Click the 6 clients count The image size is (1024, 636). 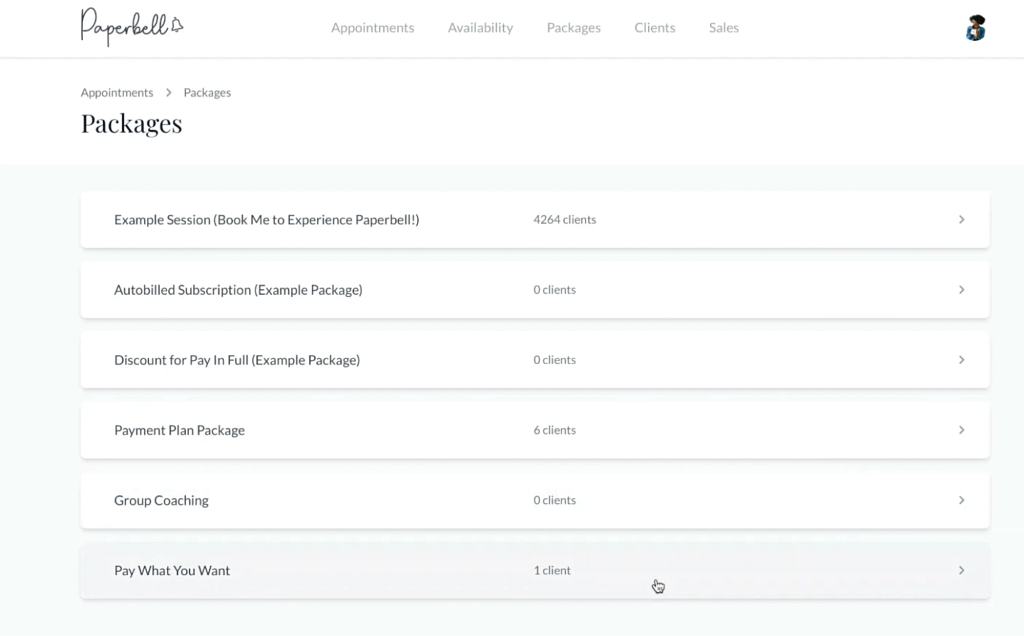tap(554, 430)
